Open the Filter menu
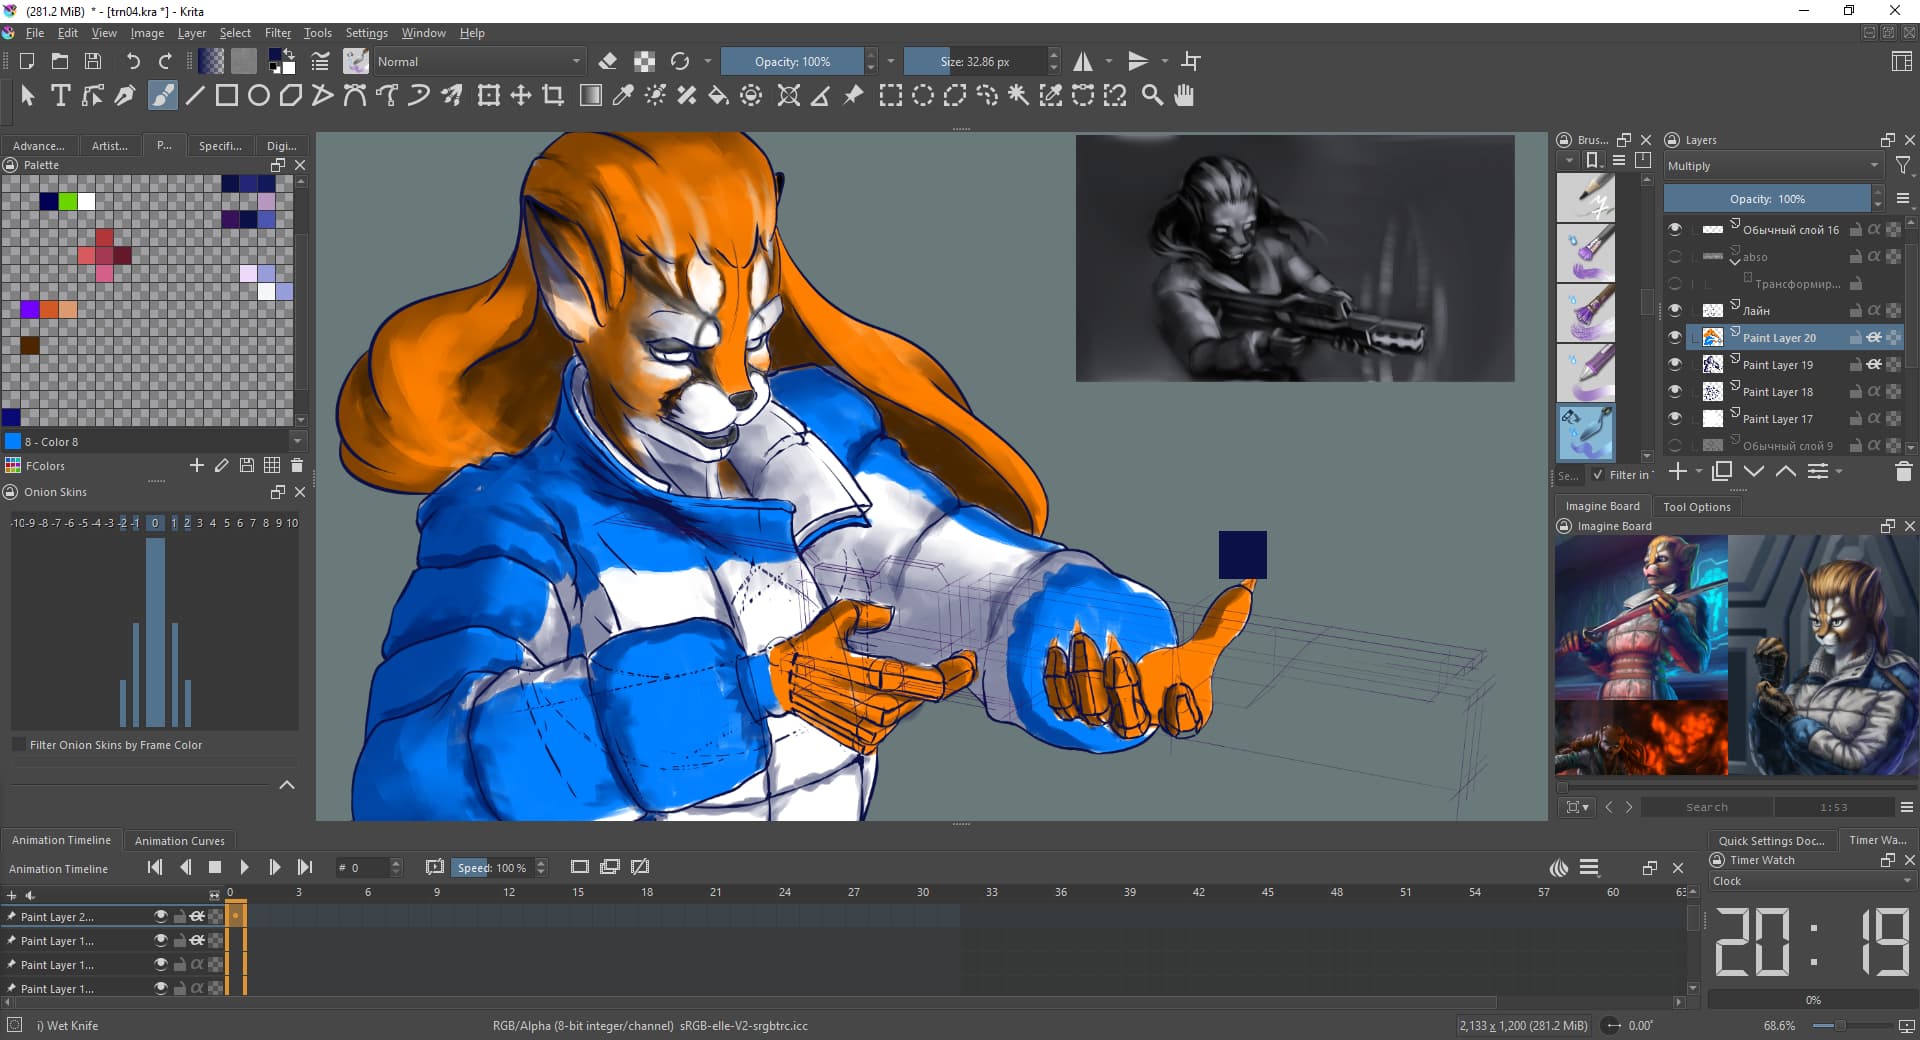This screenshot has width=1920, height=1040. pyautogui.click(x=277, y=33)
